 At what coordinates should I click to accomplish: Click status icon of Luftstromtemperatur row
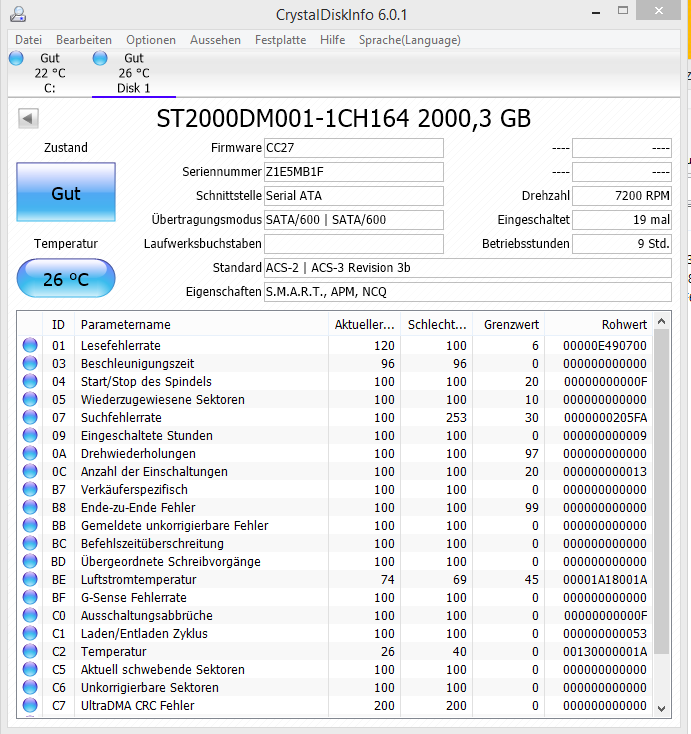(x=30, y=580)
